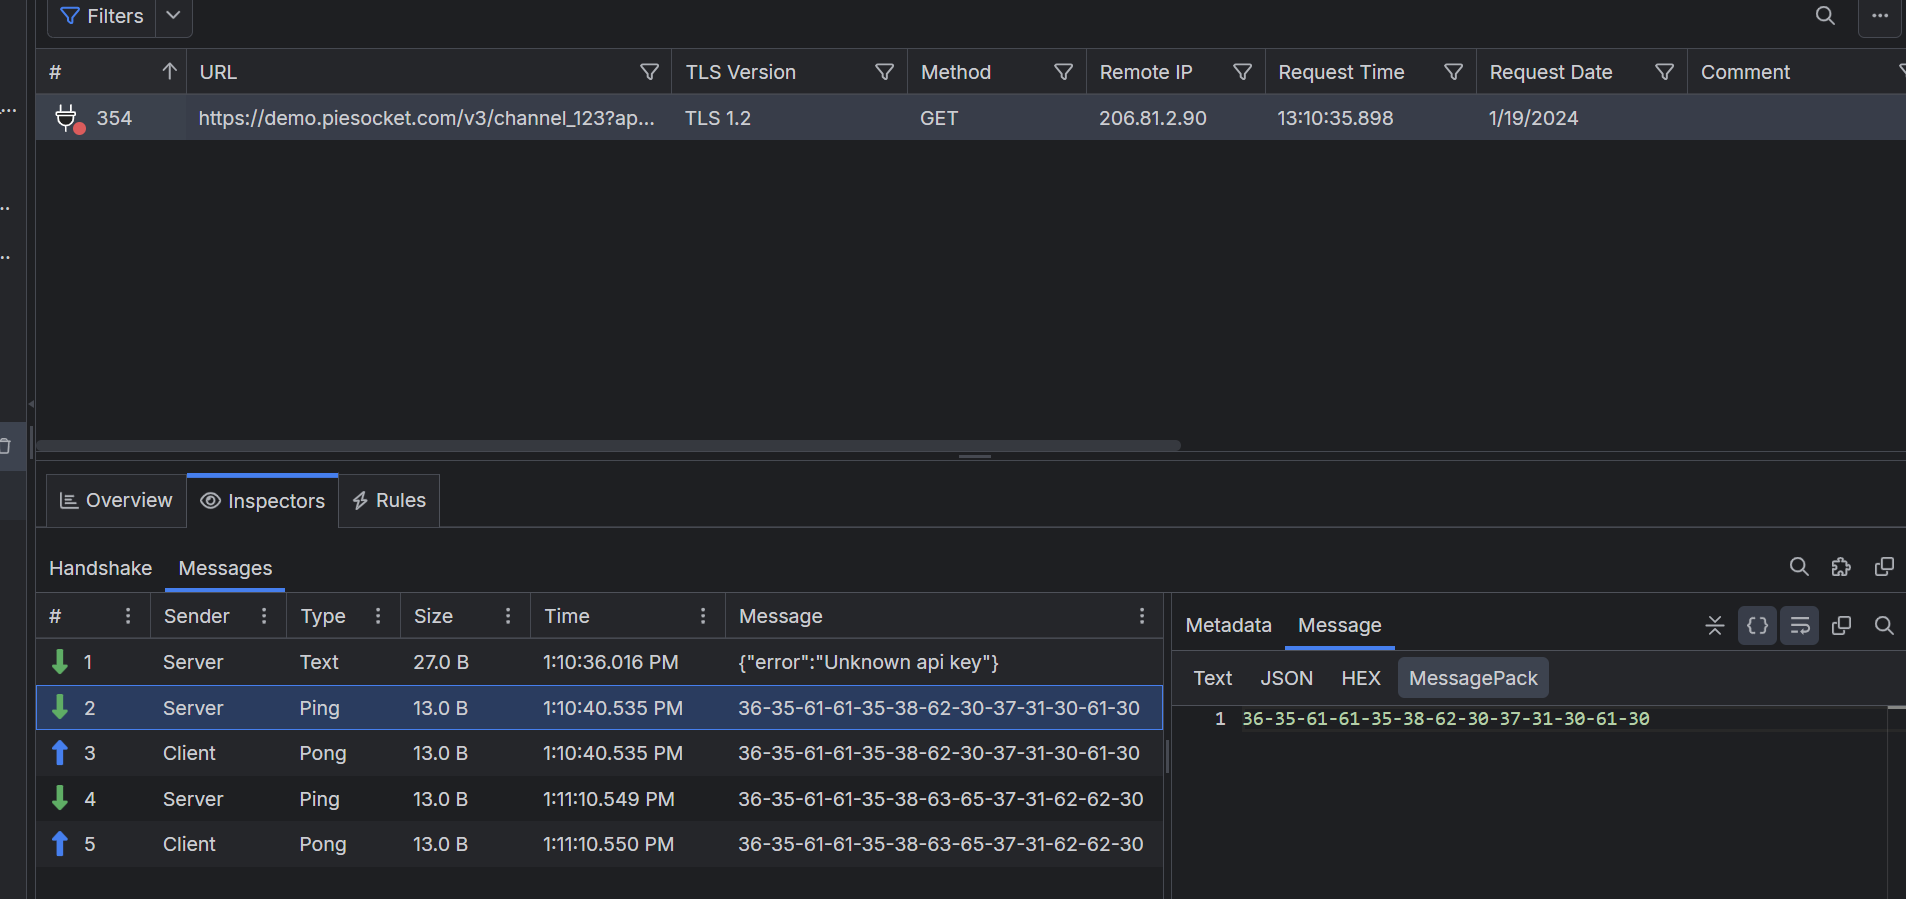Open Message column options menu
This screenshot has width=1906, height=899.
(1141, 616)
